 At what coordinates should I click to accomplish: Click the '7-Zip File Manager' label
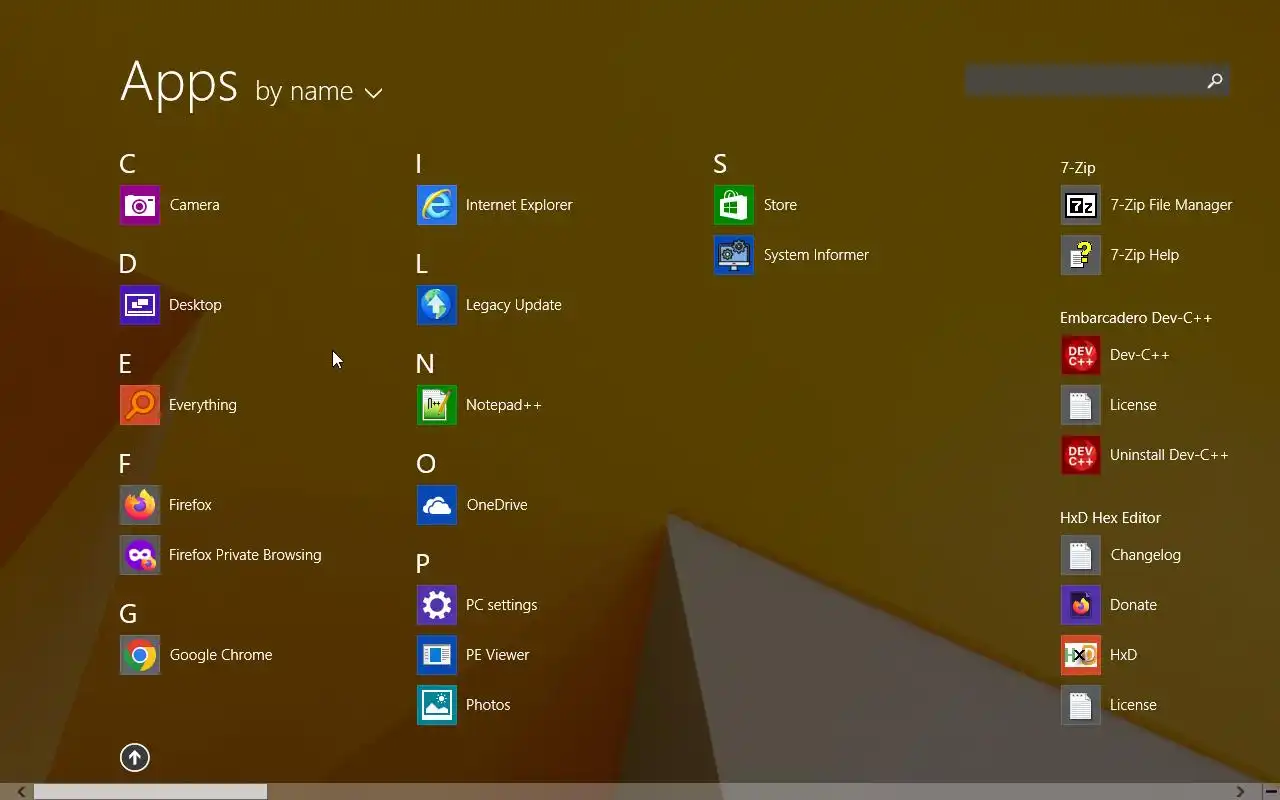1171,205
